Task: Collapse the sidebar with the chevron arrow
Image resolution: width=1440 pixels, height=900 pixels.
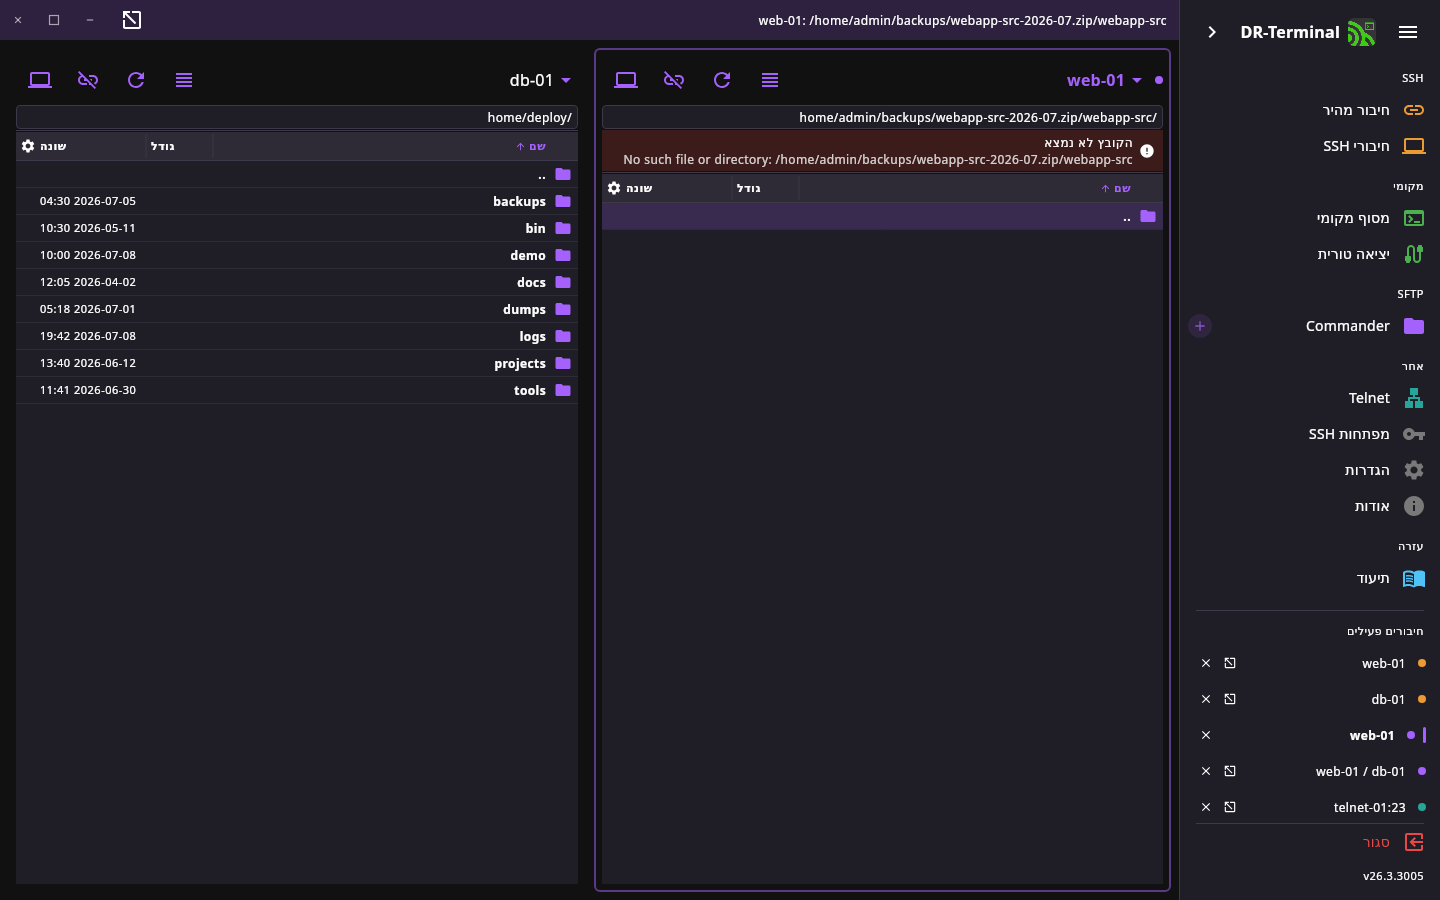Action: (x=1212, y=32)
